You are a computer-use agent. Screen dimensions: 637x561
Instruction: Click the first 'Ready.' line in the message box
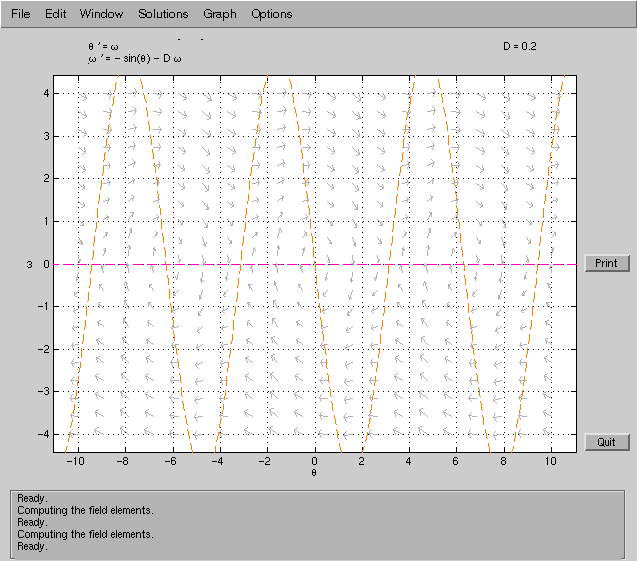[32, 498]
